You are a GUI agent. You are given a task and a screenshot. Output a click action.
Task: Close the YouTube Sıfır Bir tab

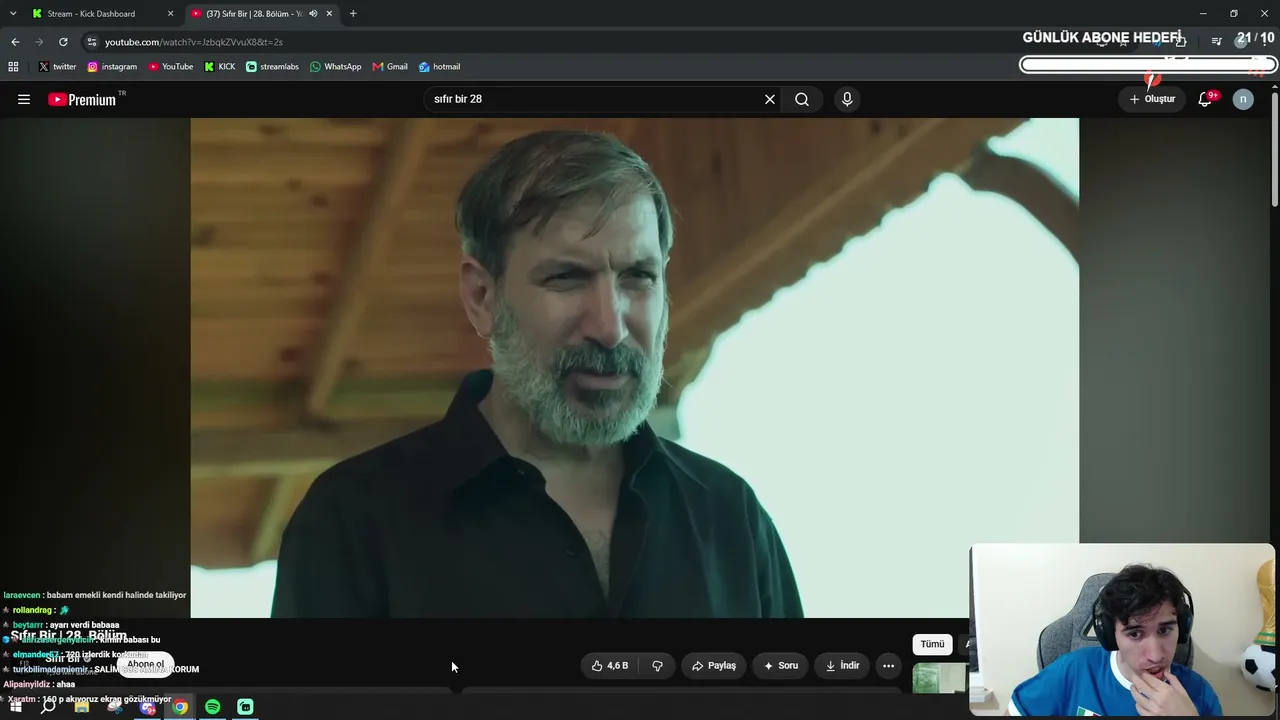click(x=329, y=14)
